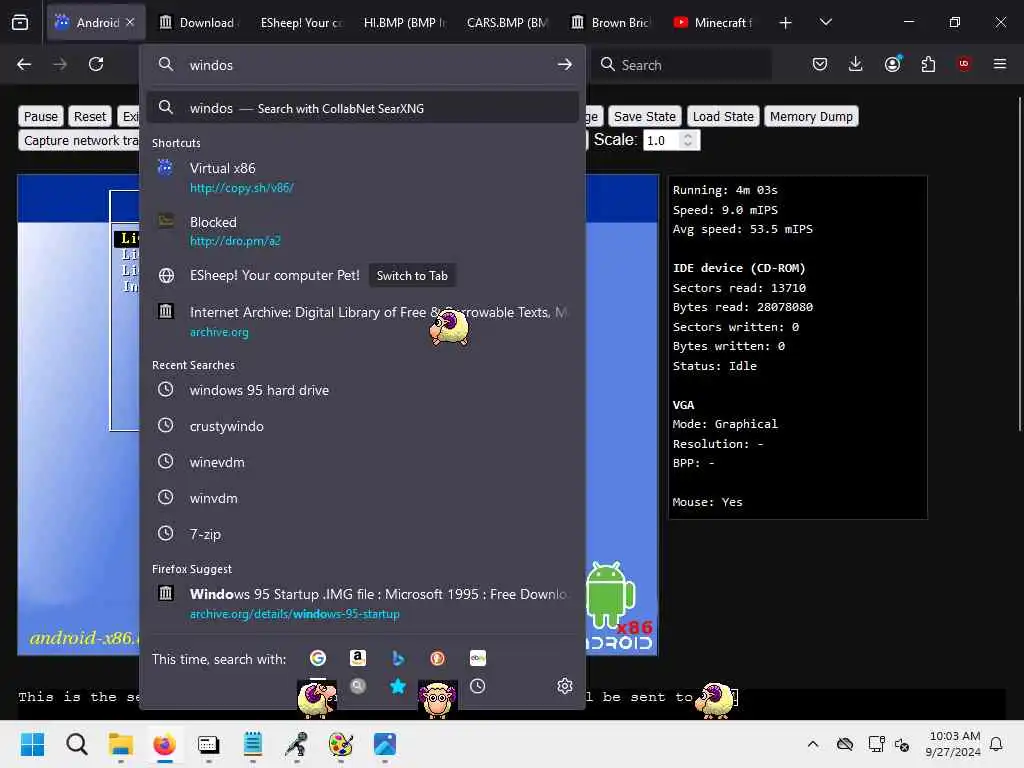Viewport: 1024px width, 768px height.
Task: Switch to the HI.BMP tab
Action: coord(404,22)
